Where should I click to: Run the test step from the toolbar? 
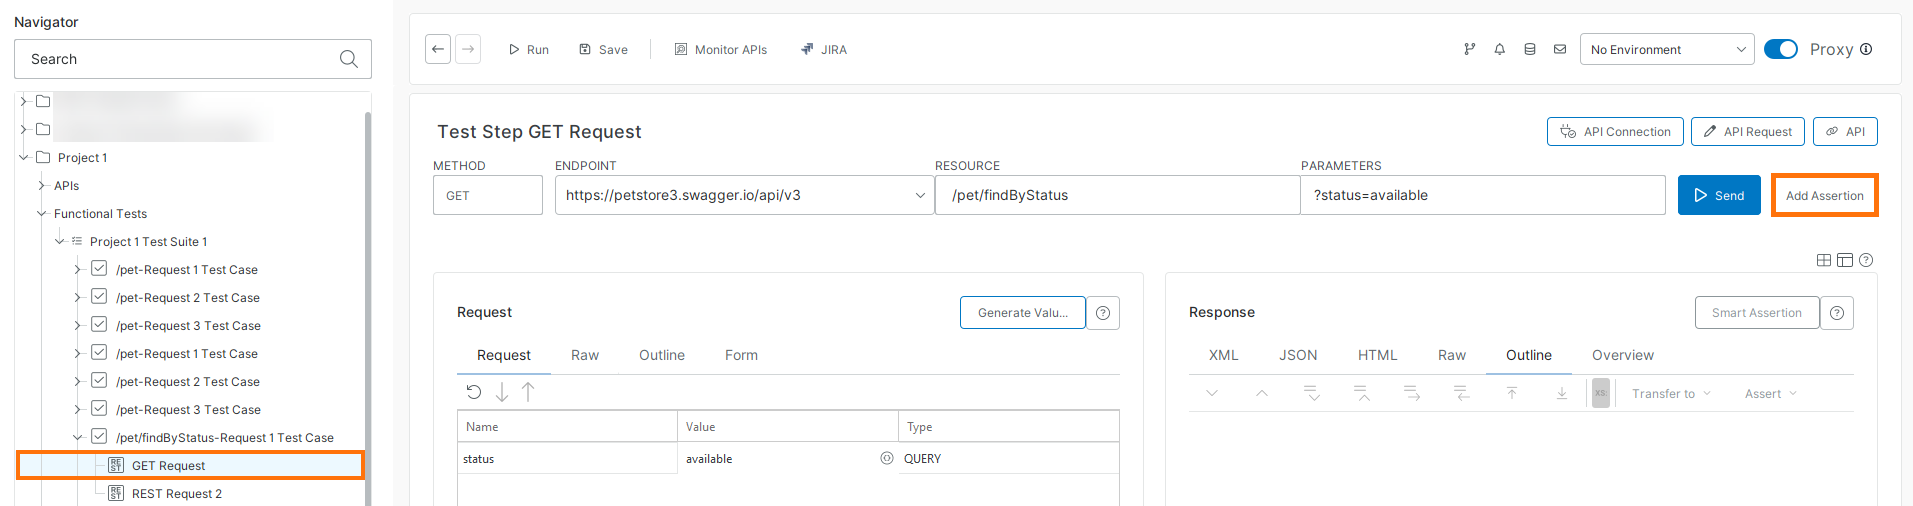coord(528,49)
